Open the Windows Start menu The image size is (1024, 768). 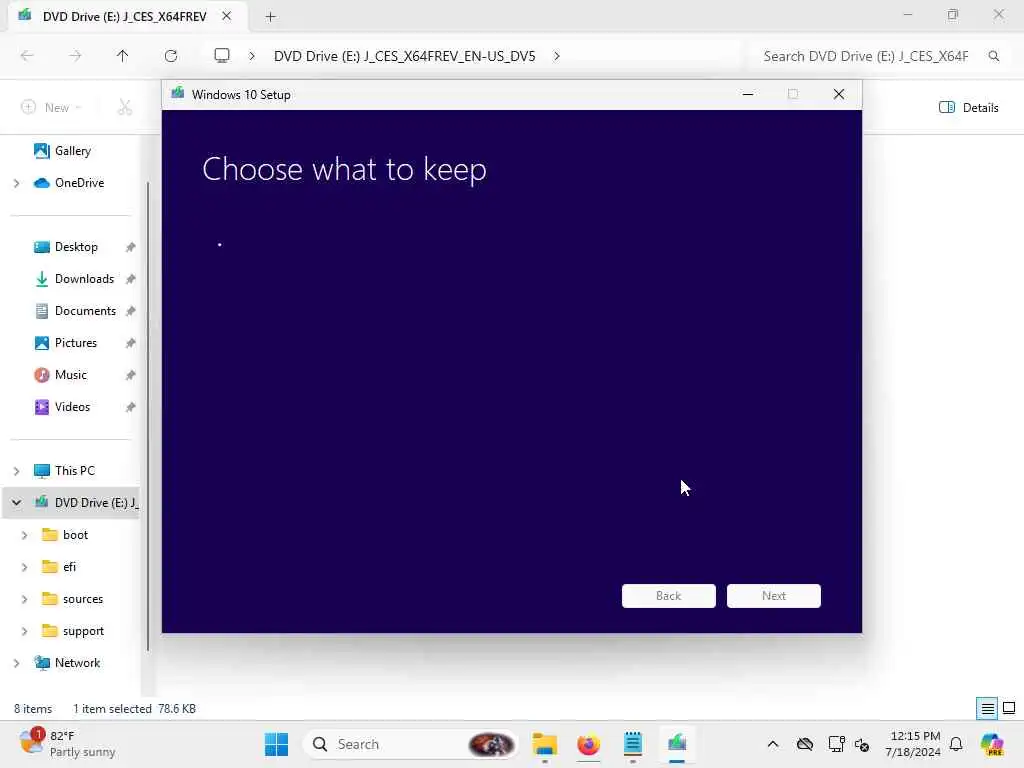276,744
